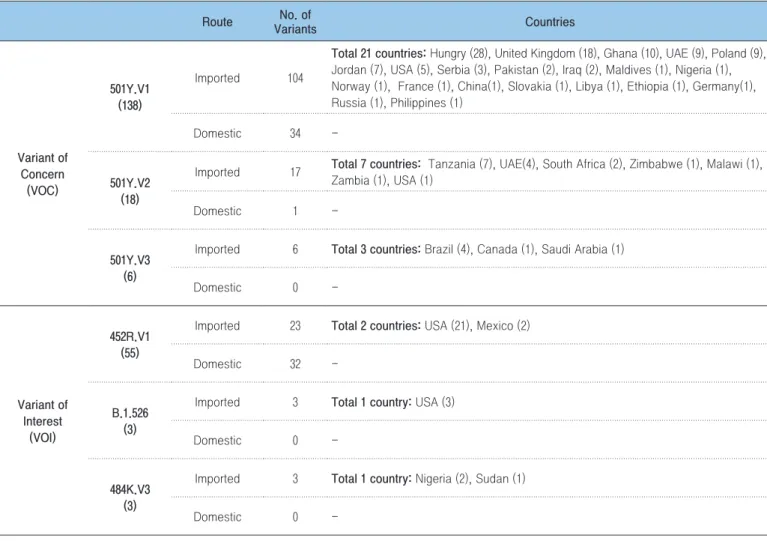This screenshot has width=767, height=541.
Task: Select the 'Variant of Concern (VOC)' label
Action: (x=43, y=174)
